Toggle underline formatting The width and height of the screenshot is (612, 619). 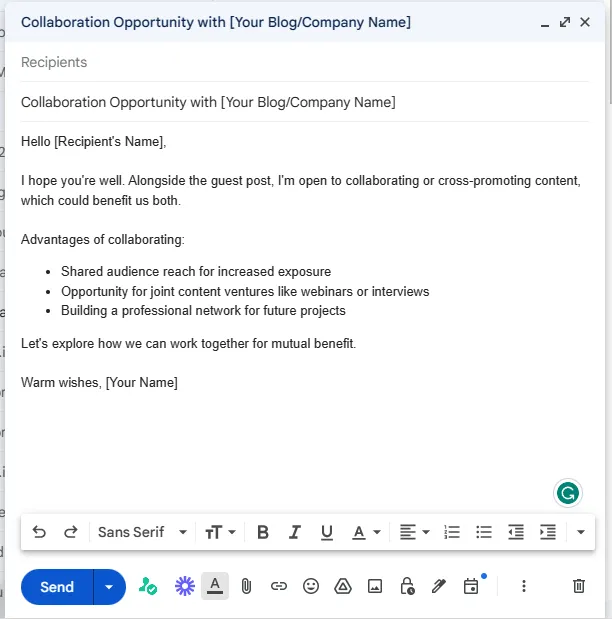[327, 532]
